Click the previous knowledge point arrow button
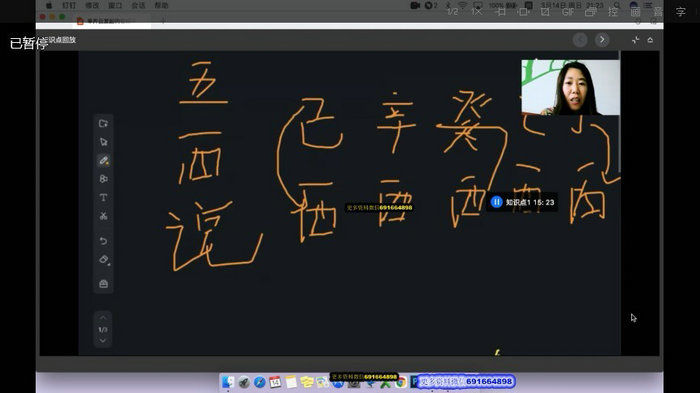Image resolution: width=700 pixels, height=393 pixels. tap(580, 40)
